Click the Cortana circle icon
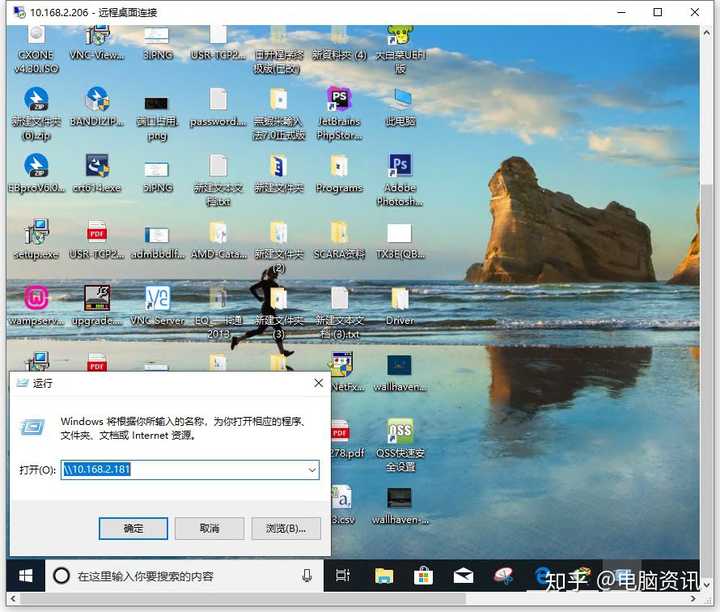This screenshot has width=720, height=612. coord(62,575)
